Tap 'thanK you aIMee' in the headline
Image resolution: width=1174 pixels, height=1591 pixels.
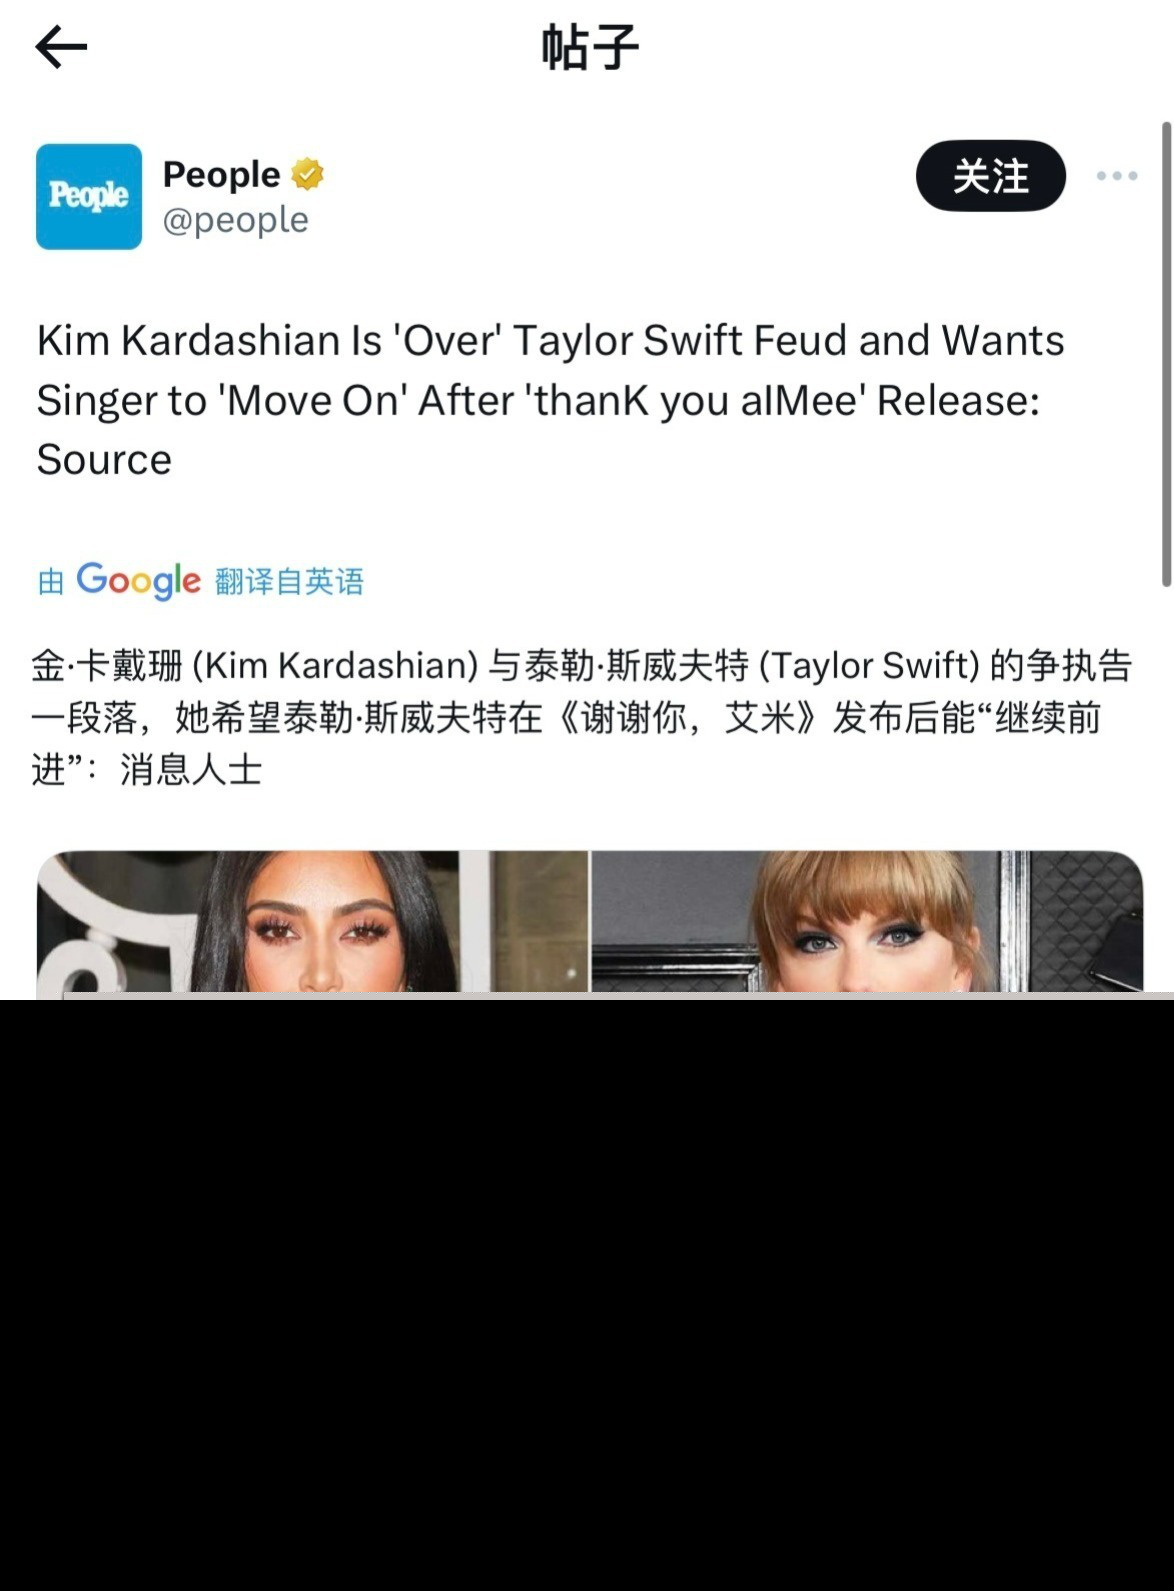[x=694, y=400]
